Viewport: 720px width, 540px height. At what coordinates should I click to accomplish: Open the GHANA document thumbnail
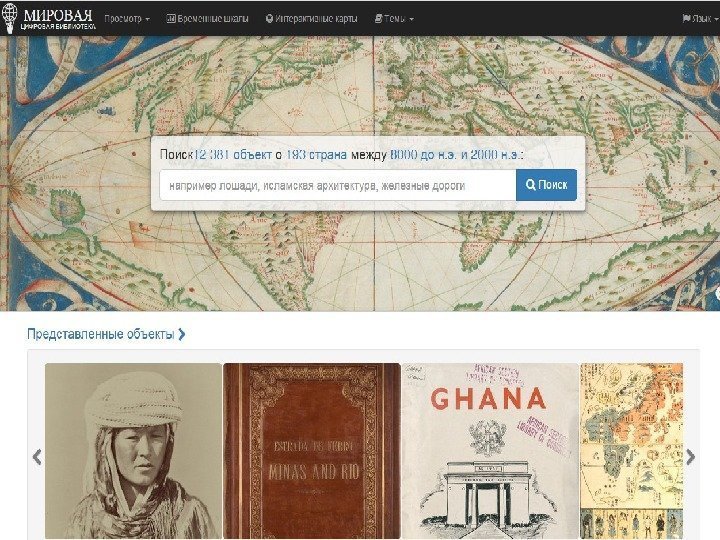(490, 451)
